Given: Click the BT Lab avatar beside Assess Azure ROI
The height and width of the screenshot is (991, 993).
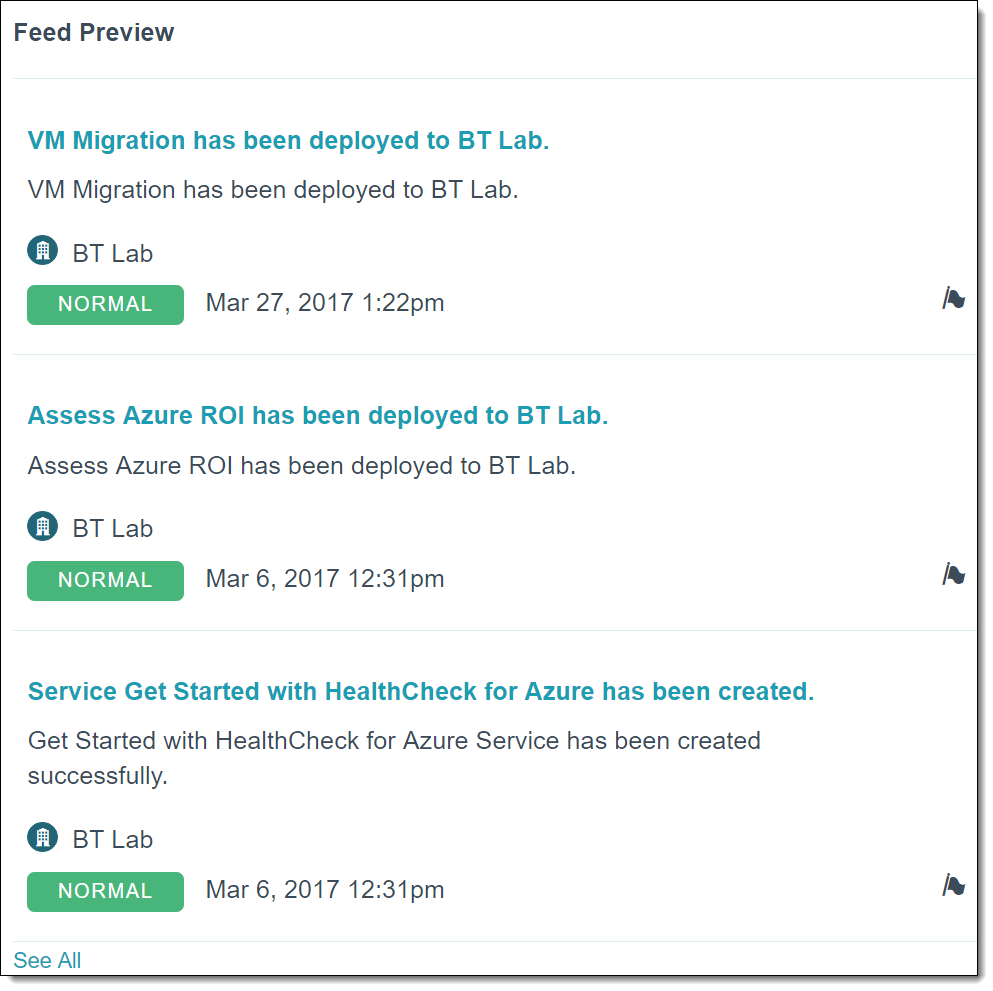Looking at the screenshot, I should [x=42, y=525].
